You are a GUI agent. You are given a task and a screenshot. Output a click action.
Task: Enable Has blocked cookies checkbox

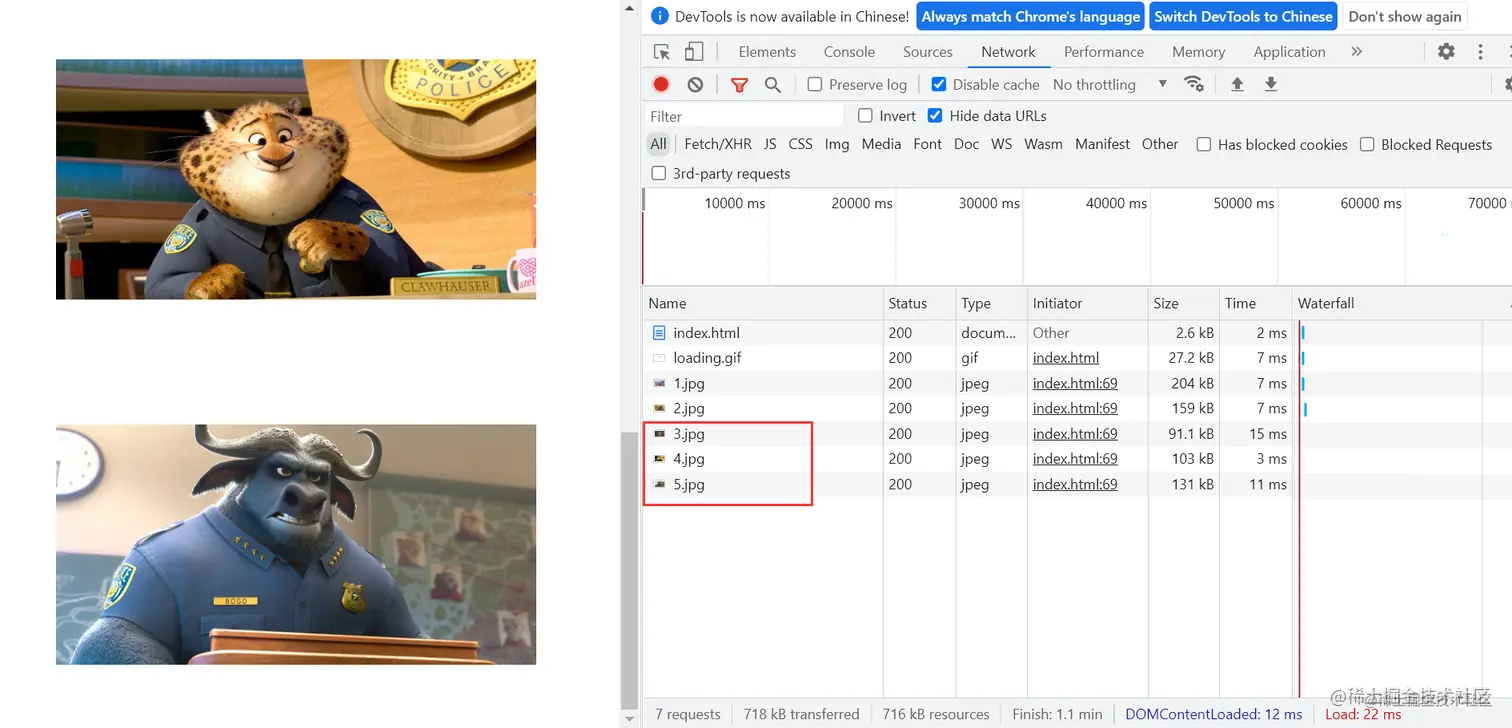pyautogui.click(x=1204, y=145)
